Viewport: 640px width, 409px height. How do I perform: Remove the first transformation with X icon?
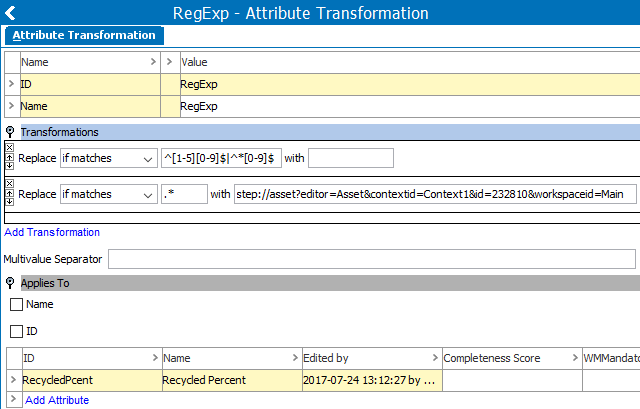point(10,147)
